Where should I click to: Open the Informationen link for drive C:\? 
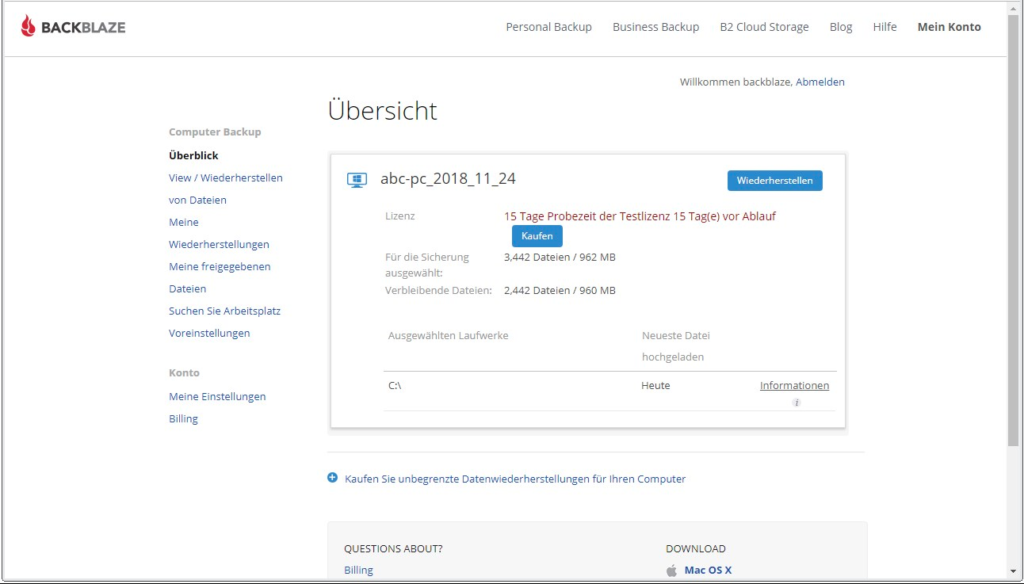click(x=794, y=385)
